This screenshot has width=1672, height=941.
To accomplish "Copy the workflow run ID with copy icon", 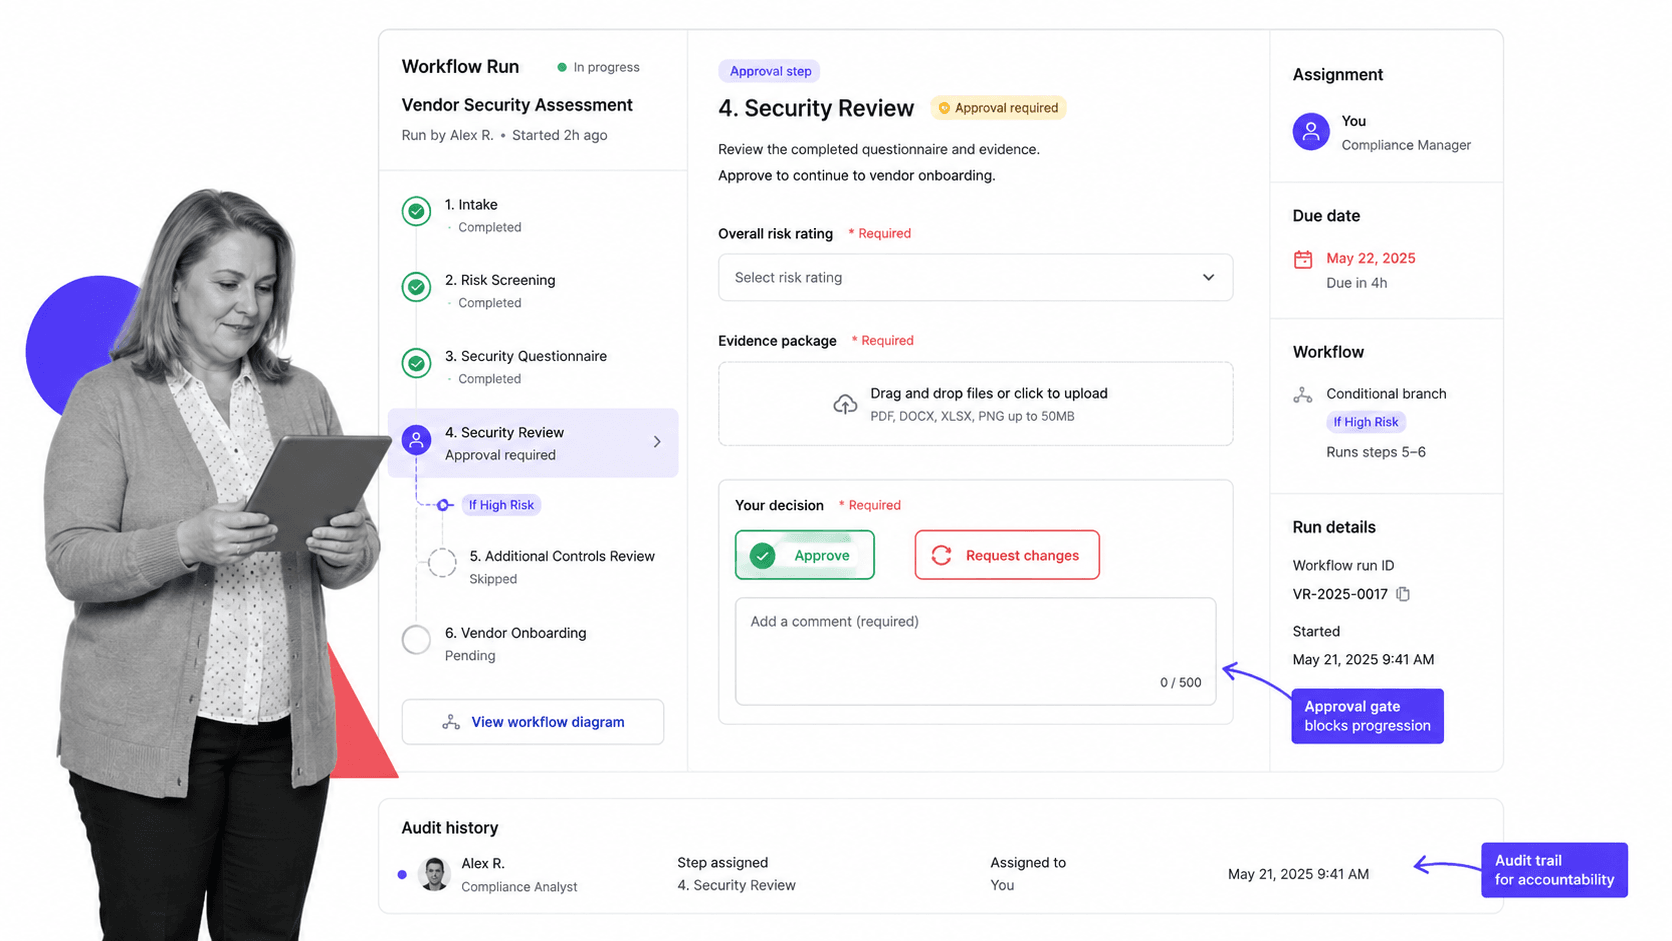I will (x=1403, y=594).
